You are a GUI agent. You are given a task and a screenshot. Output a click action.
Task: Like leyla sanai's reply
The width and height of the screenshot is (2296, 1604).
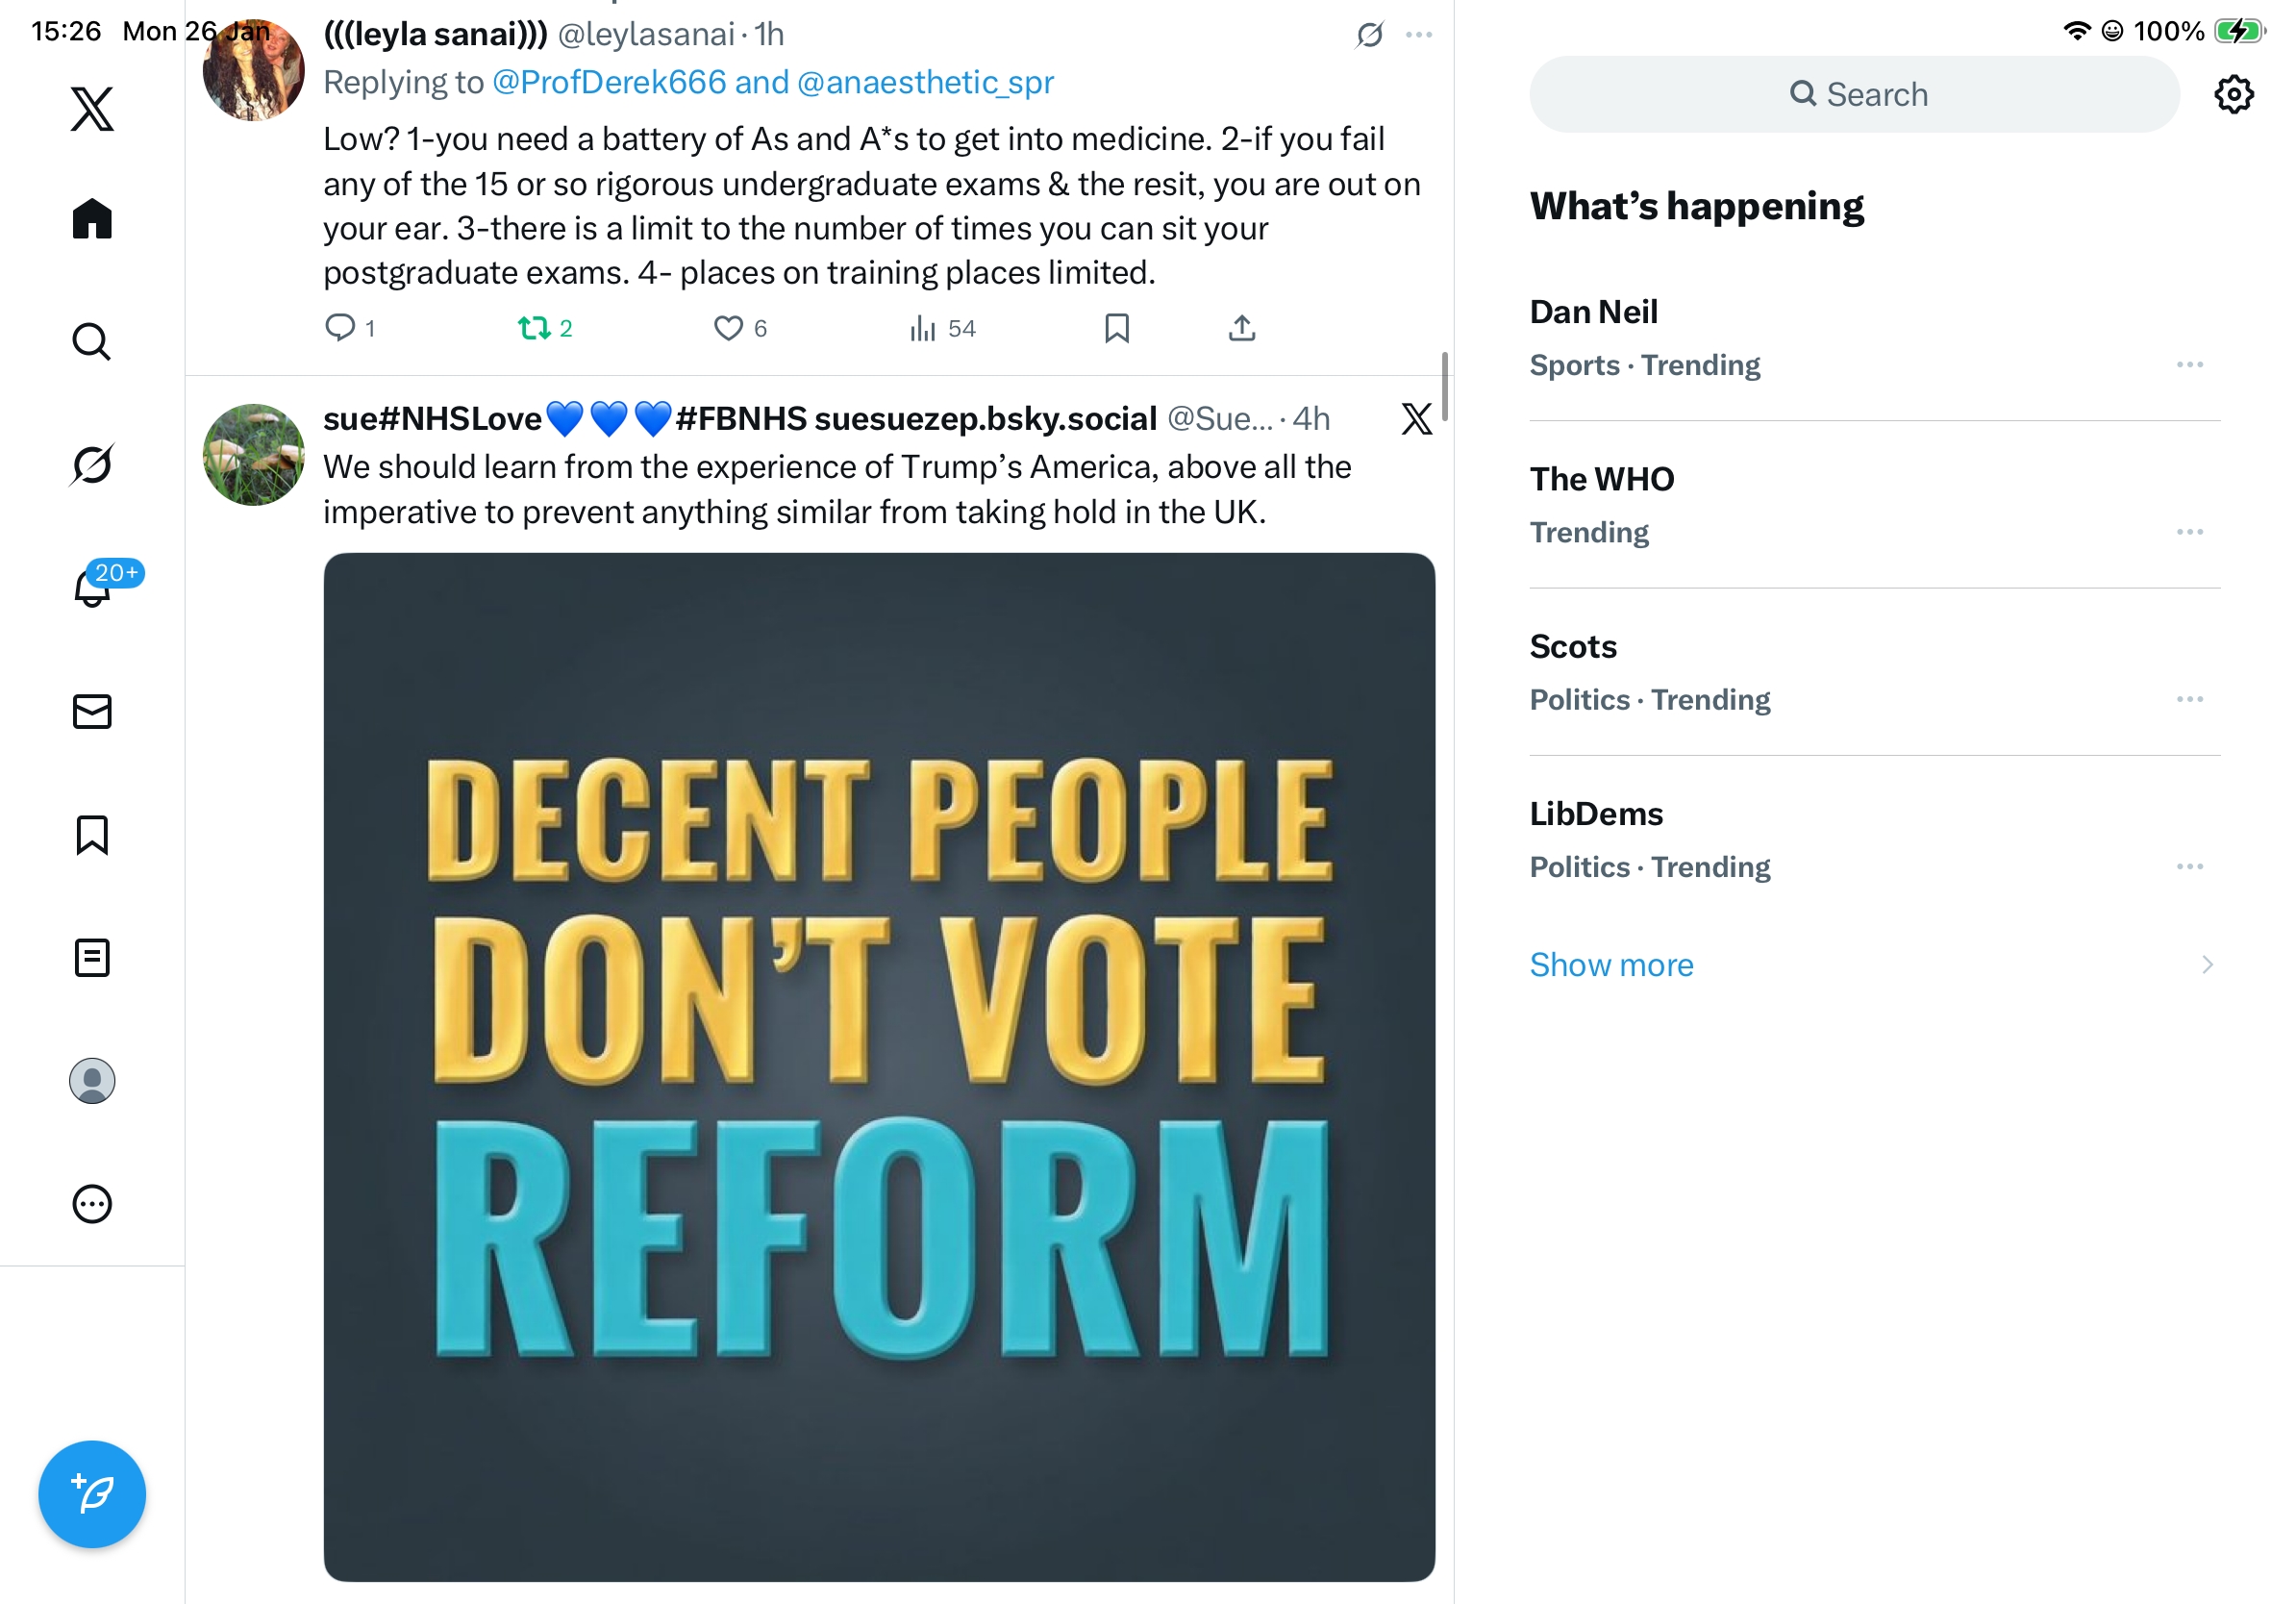click(728, 328)
